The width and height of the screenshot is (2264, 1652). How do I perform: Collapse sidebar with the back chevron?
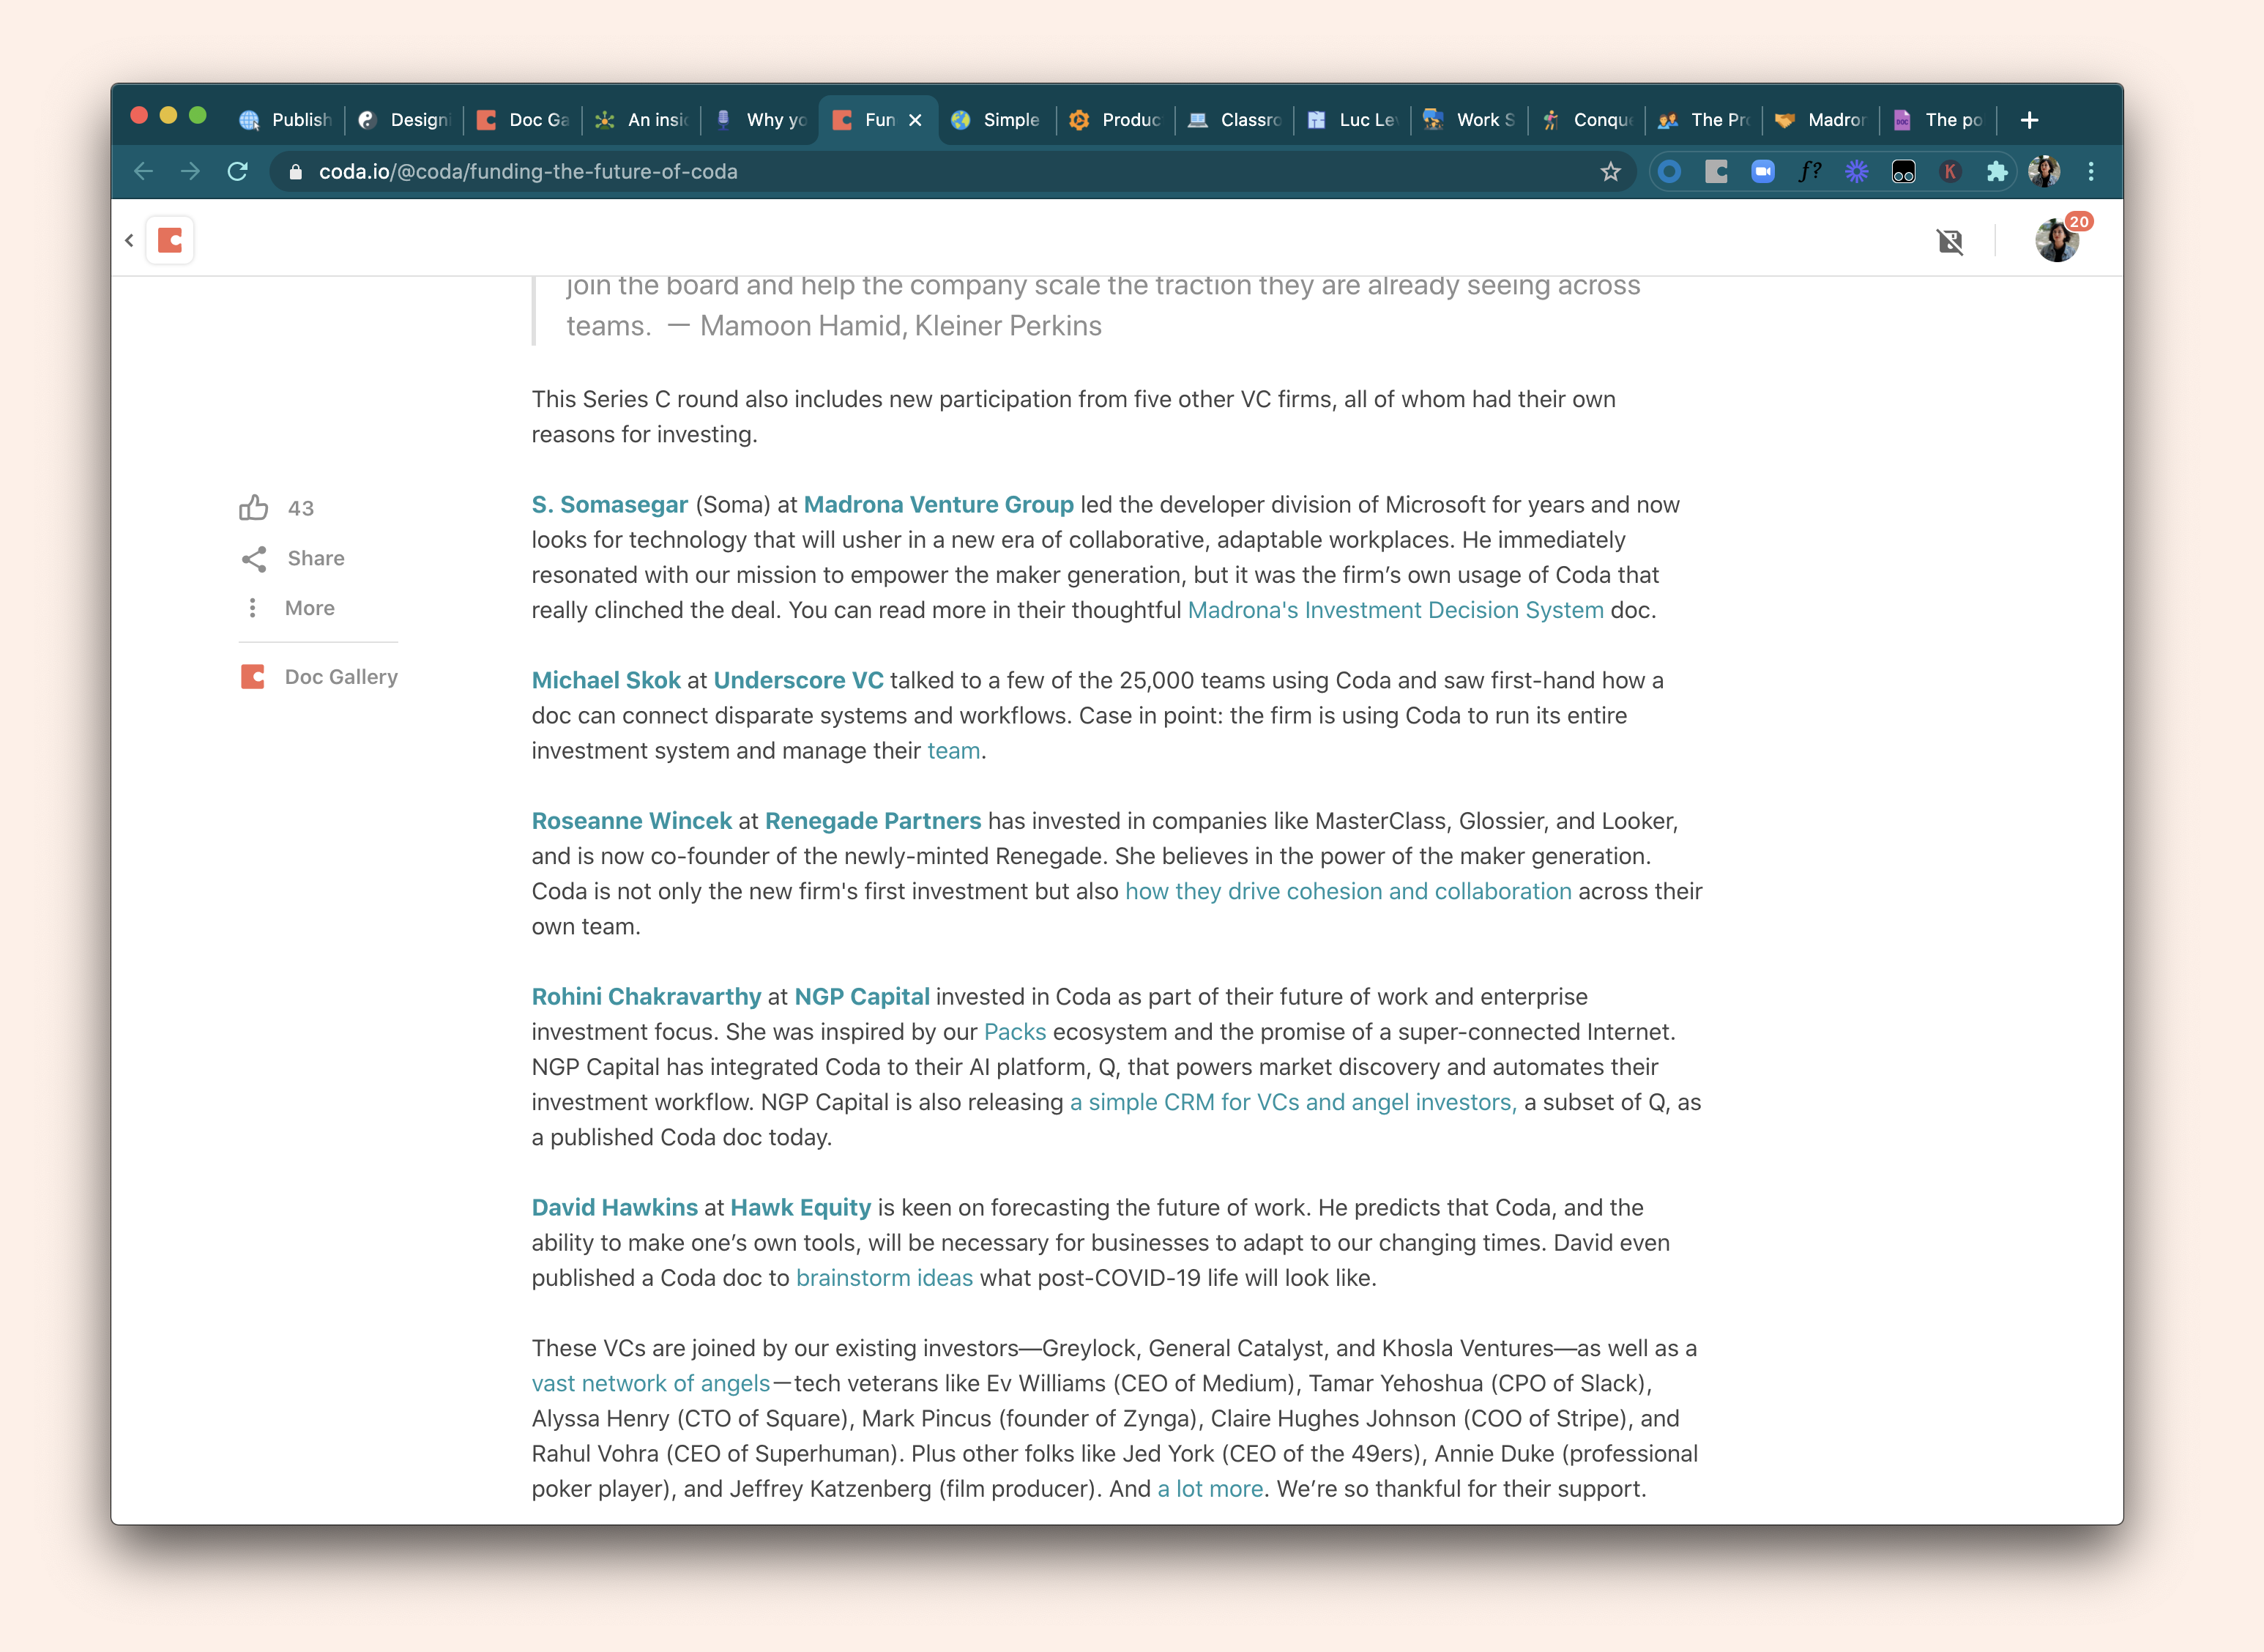[129, 240]
